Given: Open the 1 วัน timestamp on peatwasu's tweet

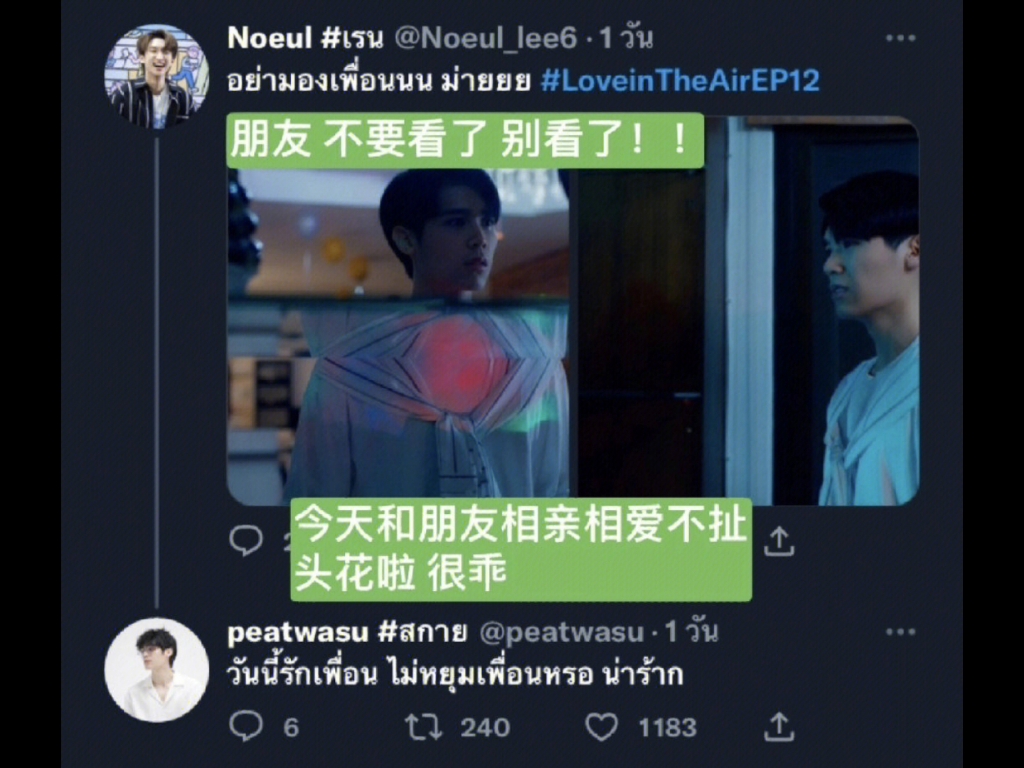Looking at the screenshot, I should (691, 632).
